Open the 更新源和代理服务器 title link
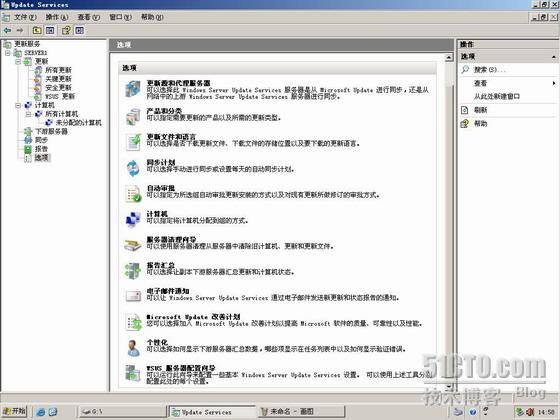Screen dimensions: 560x420 179,83
